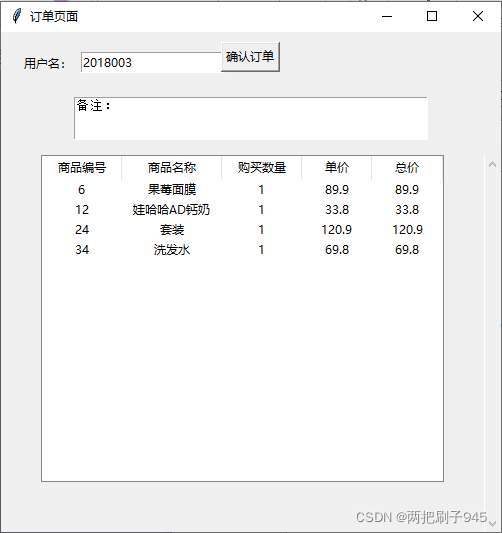Screen dimensions: 502x533
Task: Click product number 6 cell
Action: pyautogui.click(x=82, y=190)
